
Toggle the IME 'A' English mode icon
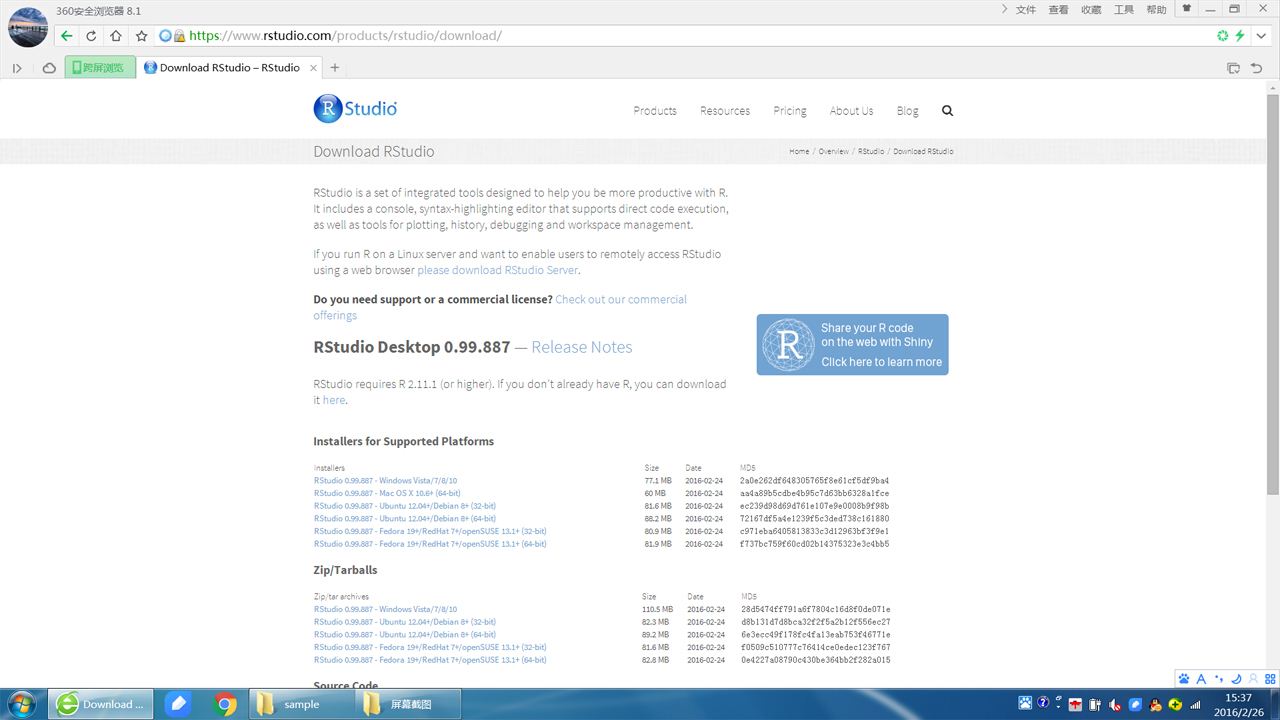(x=1202, y=679)
